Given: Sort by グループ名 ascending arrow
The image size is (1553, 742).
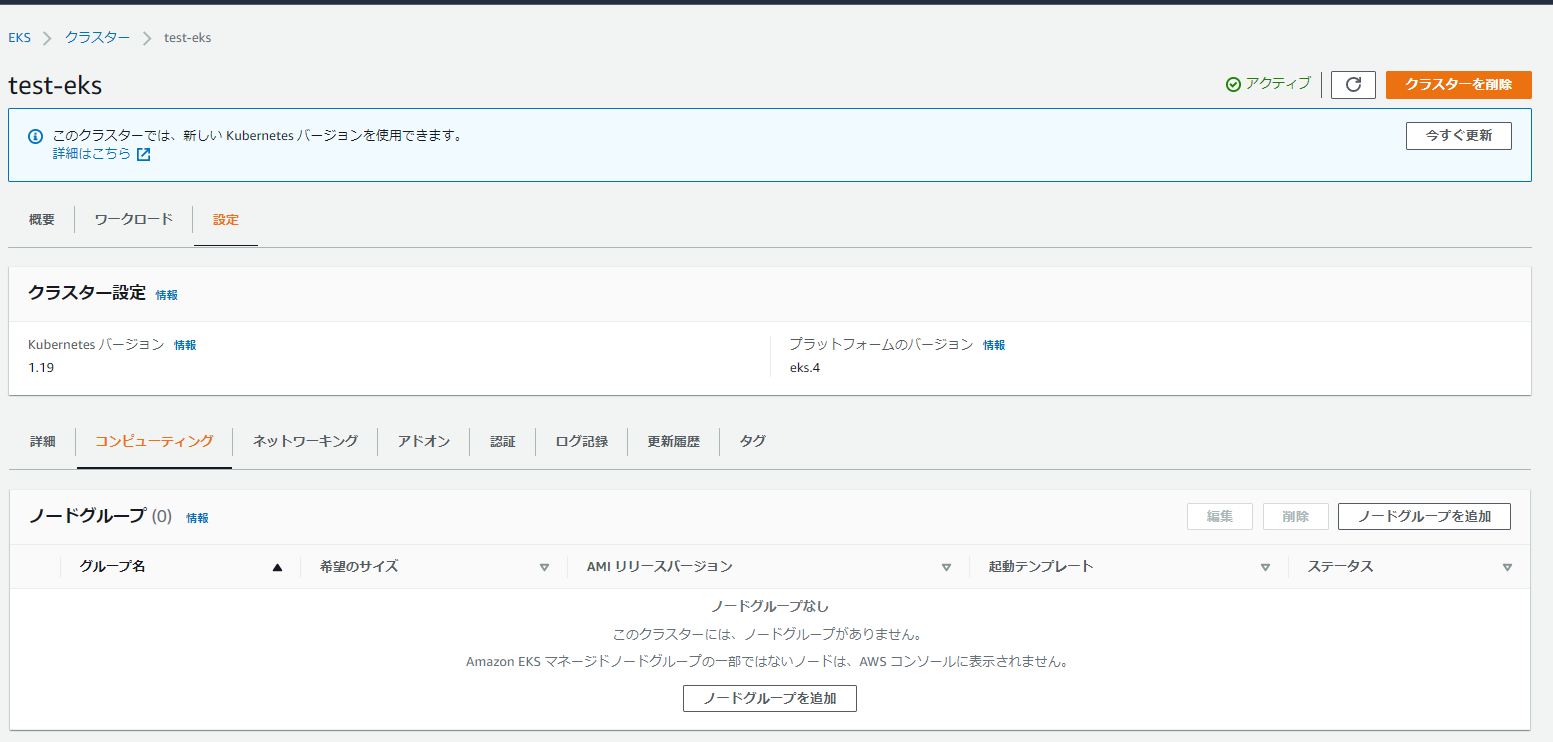Looking at the screenshot, I should click(x=277, y=567).
